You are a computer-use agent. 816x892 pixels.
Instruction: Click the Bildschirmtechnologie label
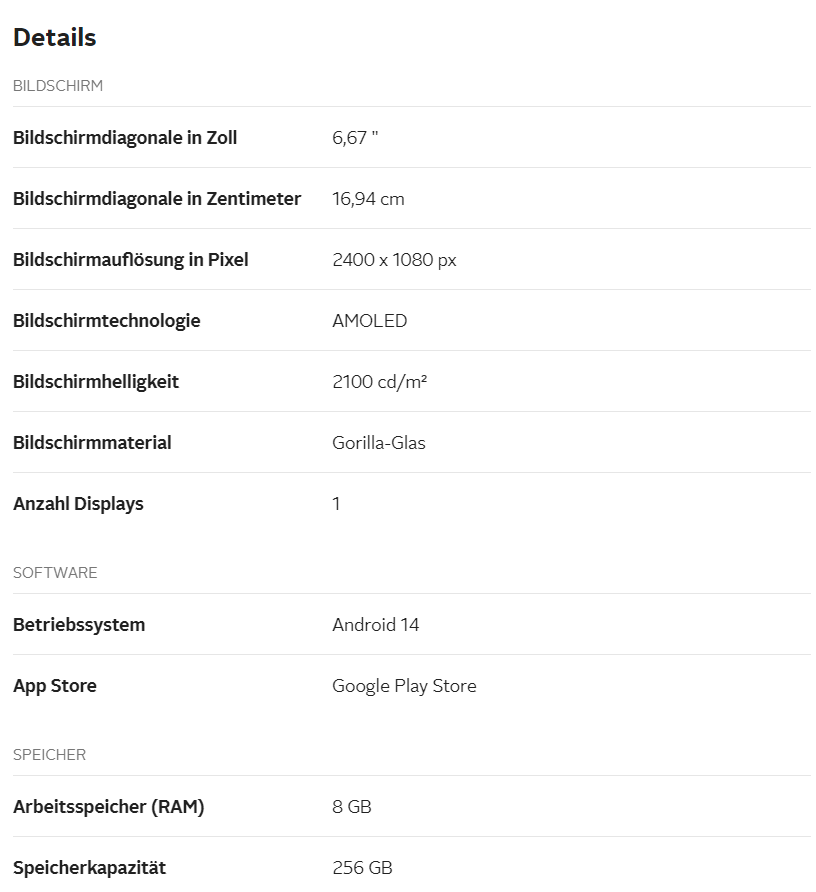106,321
